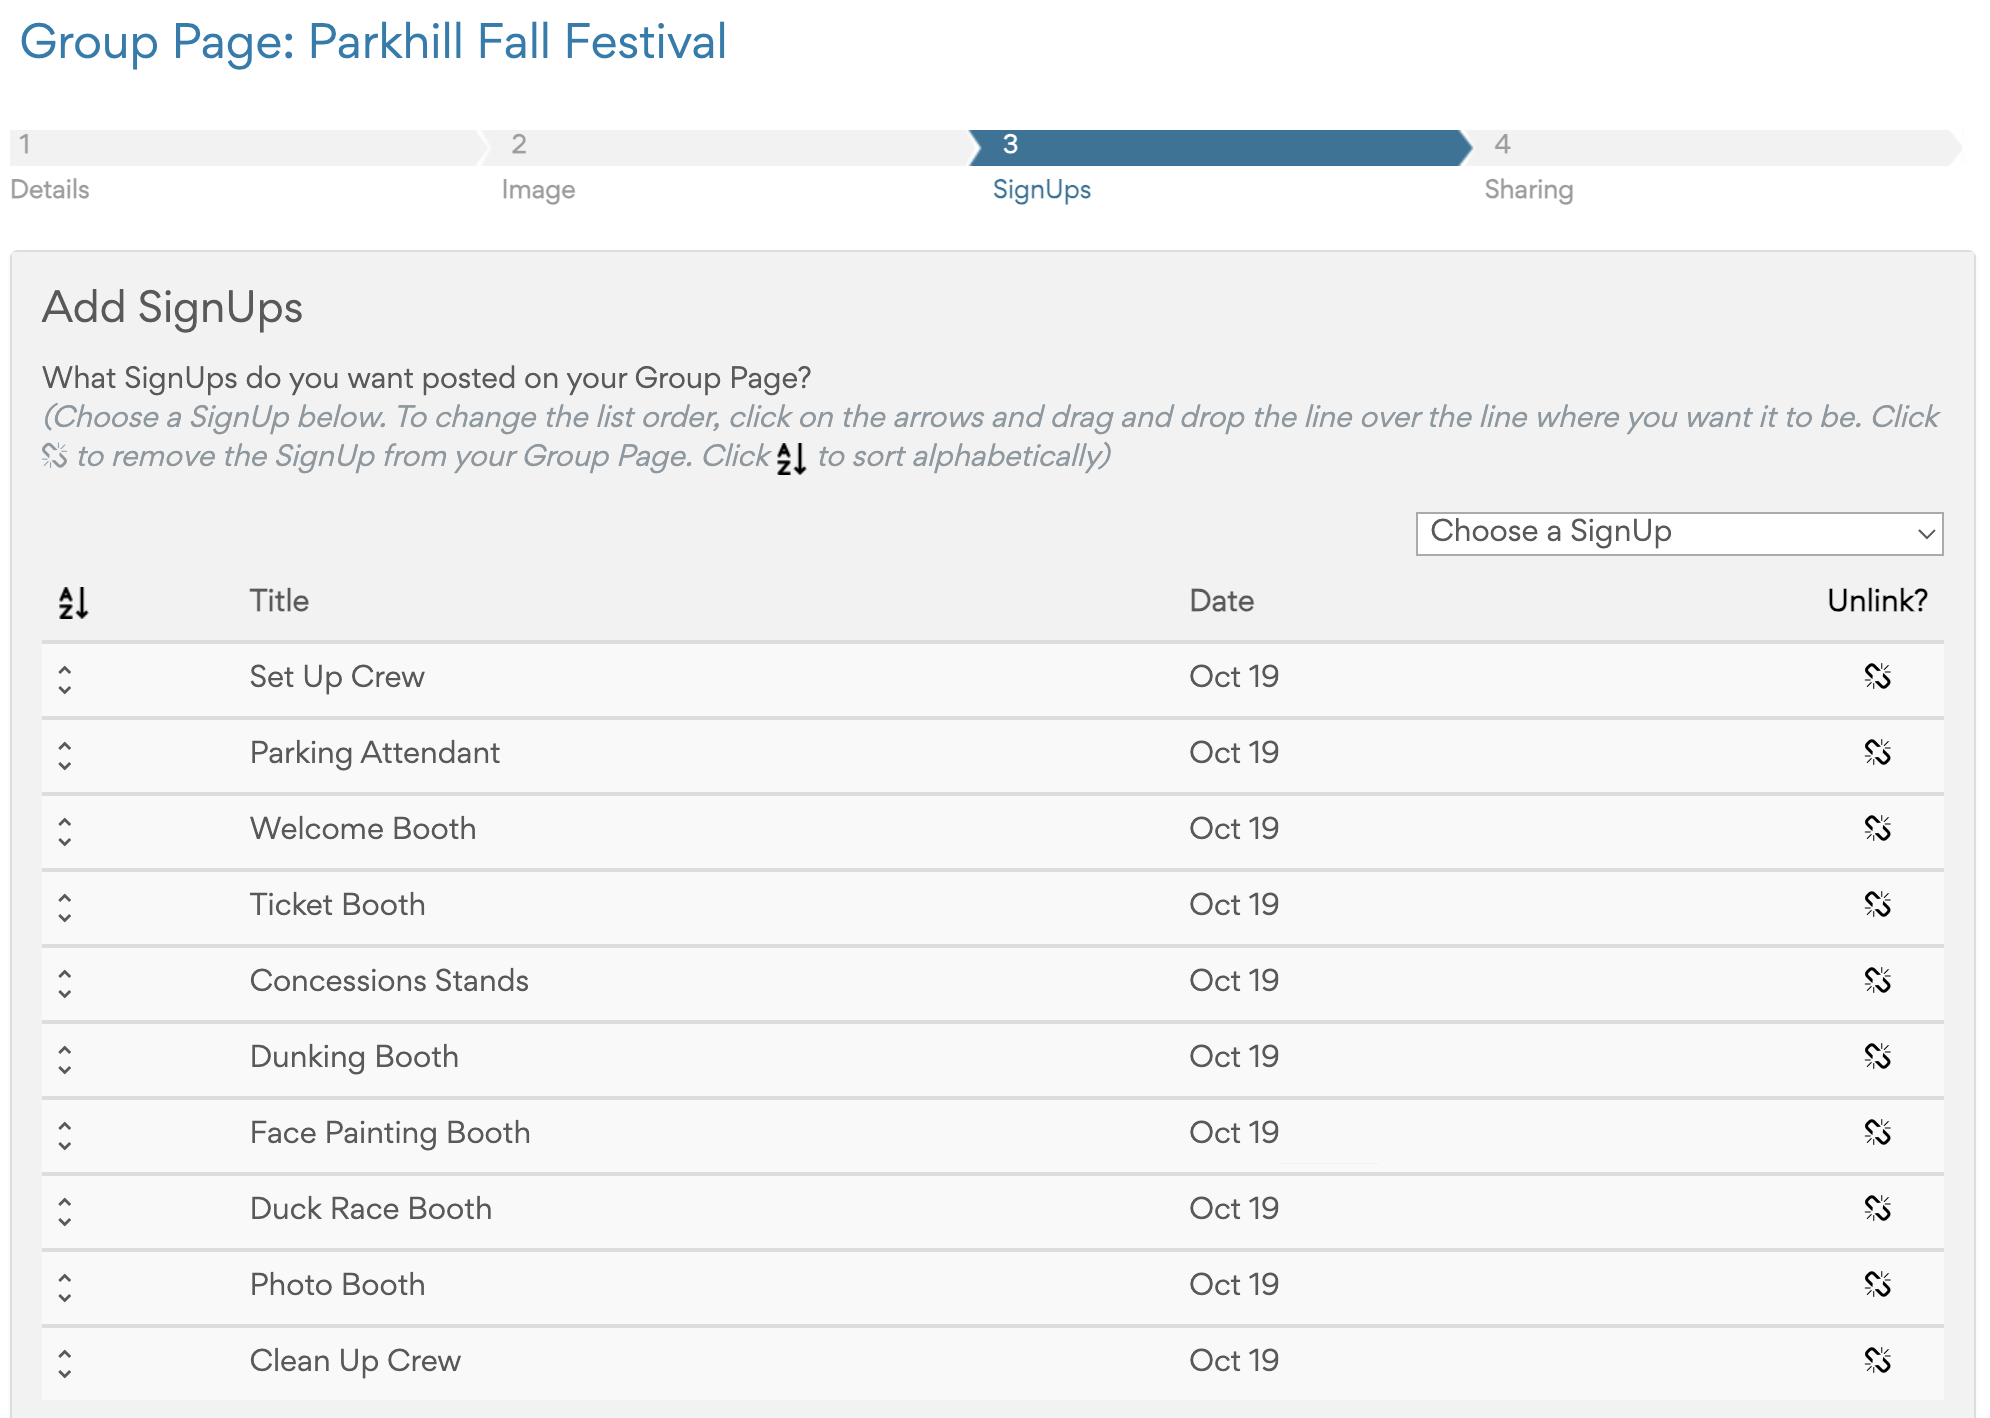
Task: Grab reorder arrows for Duck Race Booth
Action: click(x=65, y=1212)
